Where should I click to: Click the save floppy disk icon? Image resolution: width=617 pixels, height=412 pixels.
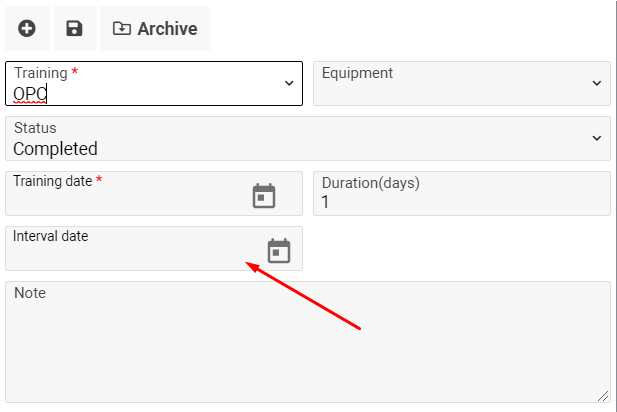[74, 29]
